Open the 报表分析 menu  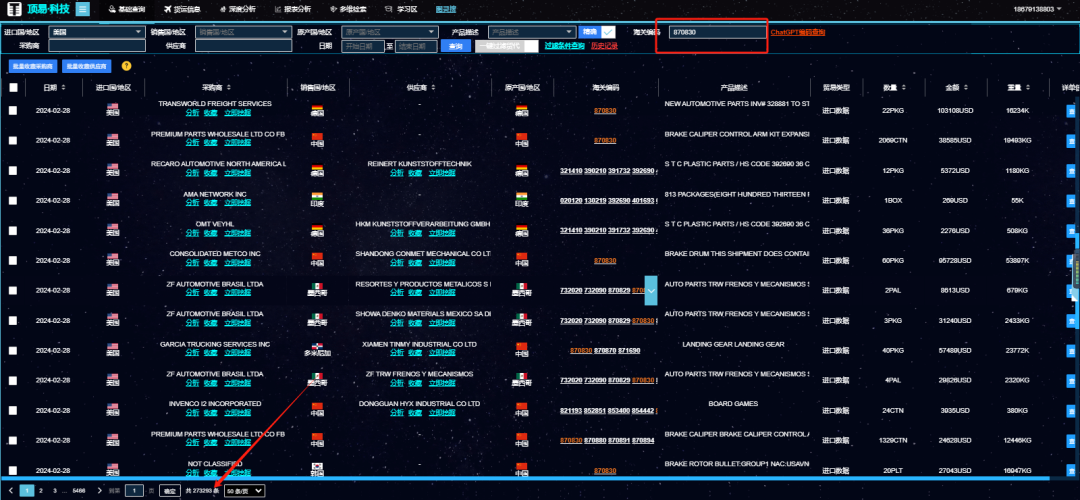[292, 9]
